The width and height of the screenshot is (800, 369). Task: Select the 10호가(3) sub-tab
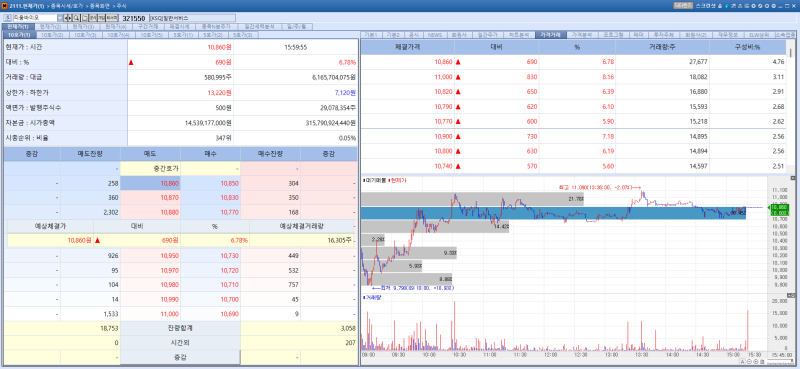pyautogui.click(x=85, y=35)
